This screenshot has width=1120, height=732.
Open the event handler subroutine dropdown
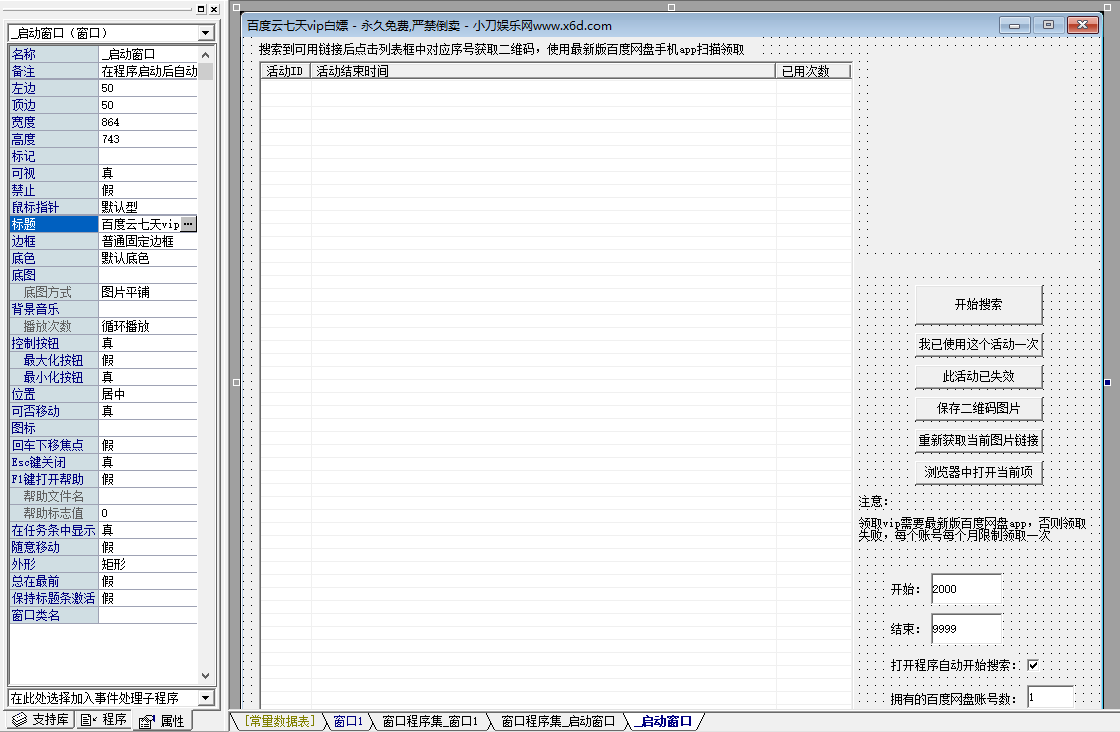tap(205, 696)
